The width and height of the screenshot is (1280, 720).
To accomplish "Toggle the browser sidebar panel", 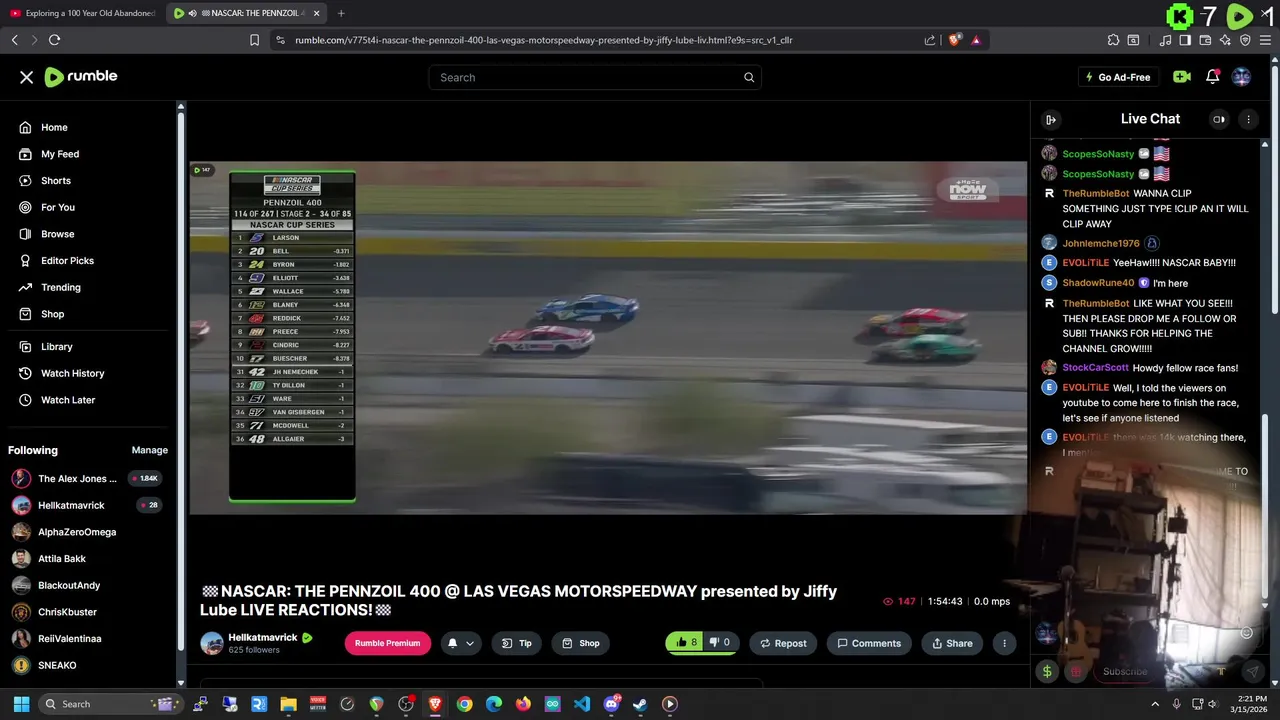I will [1185, 40].
